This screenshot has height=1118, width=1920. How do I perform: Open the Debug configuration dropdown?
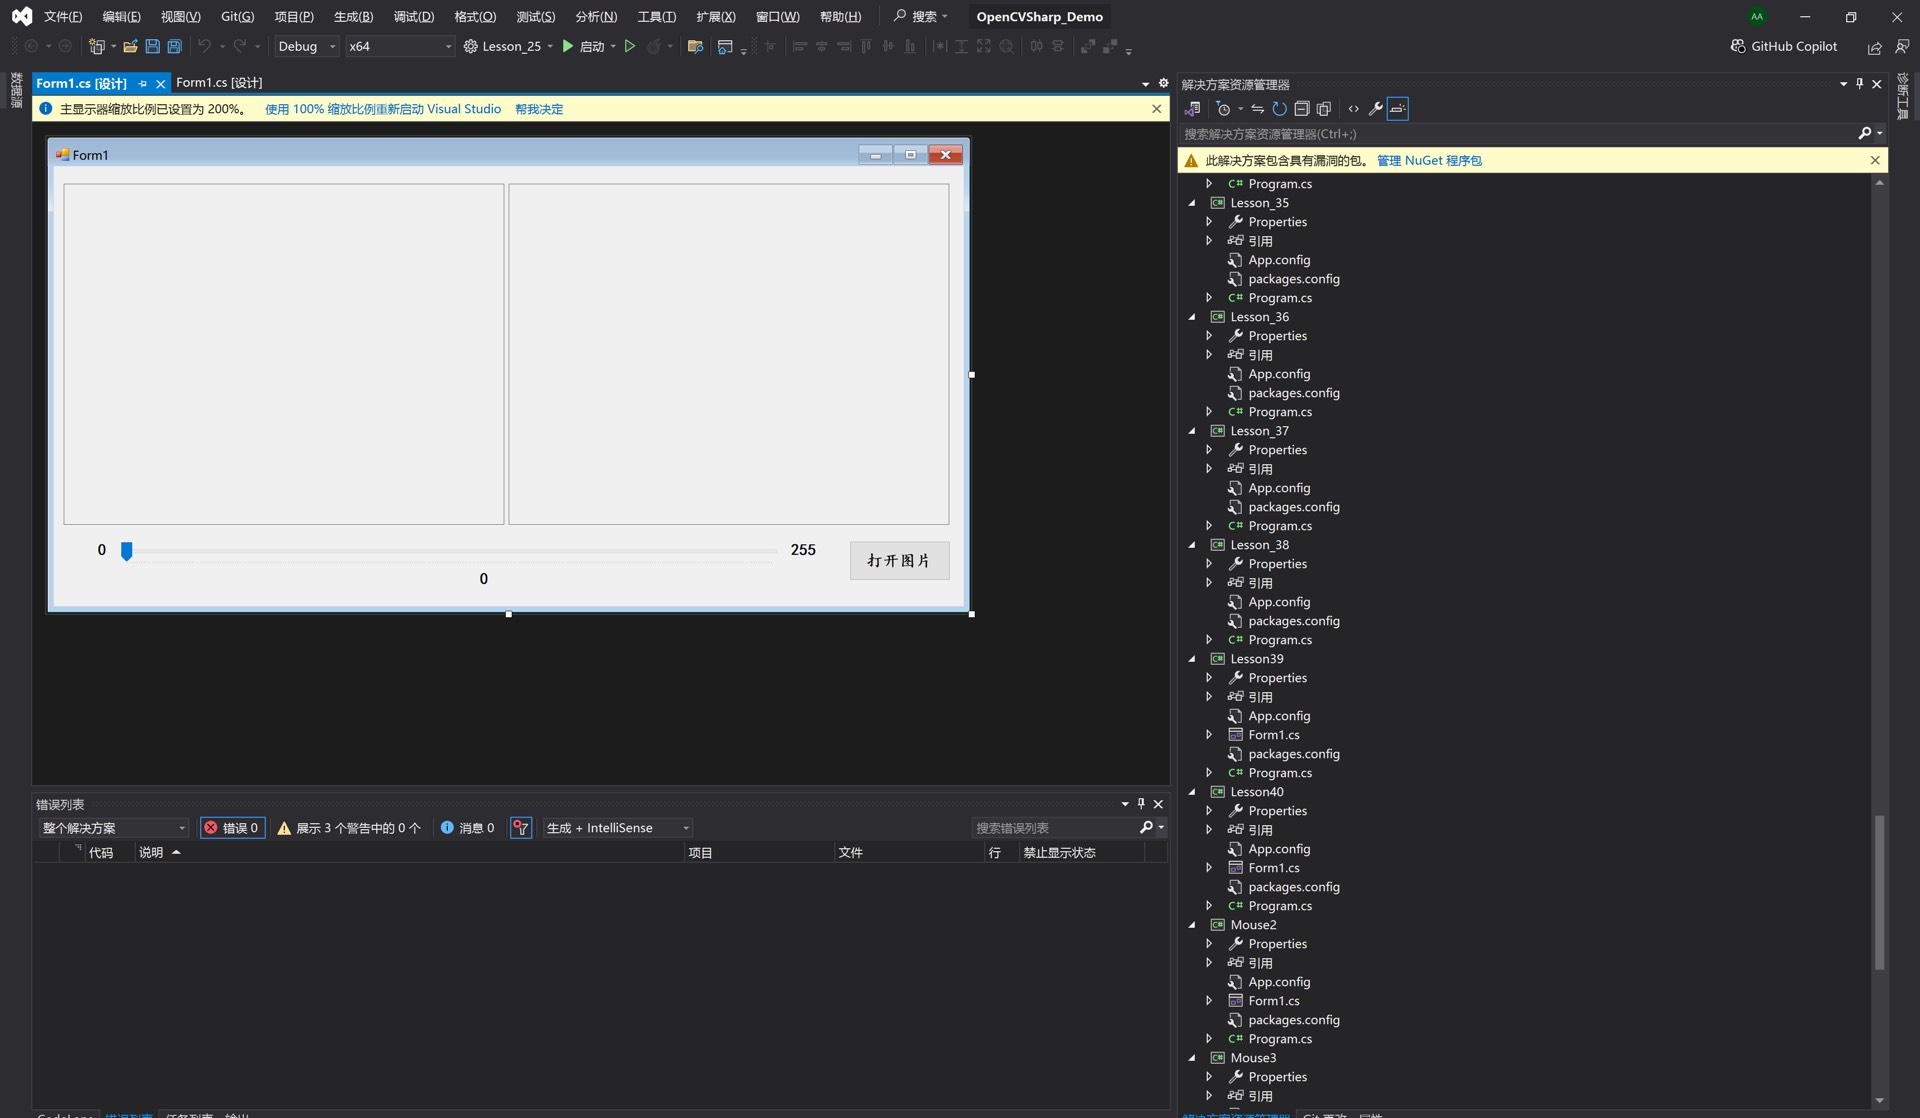coord(306,46)
